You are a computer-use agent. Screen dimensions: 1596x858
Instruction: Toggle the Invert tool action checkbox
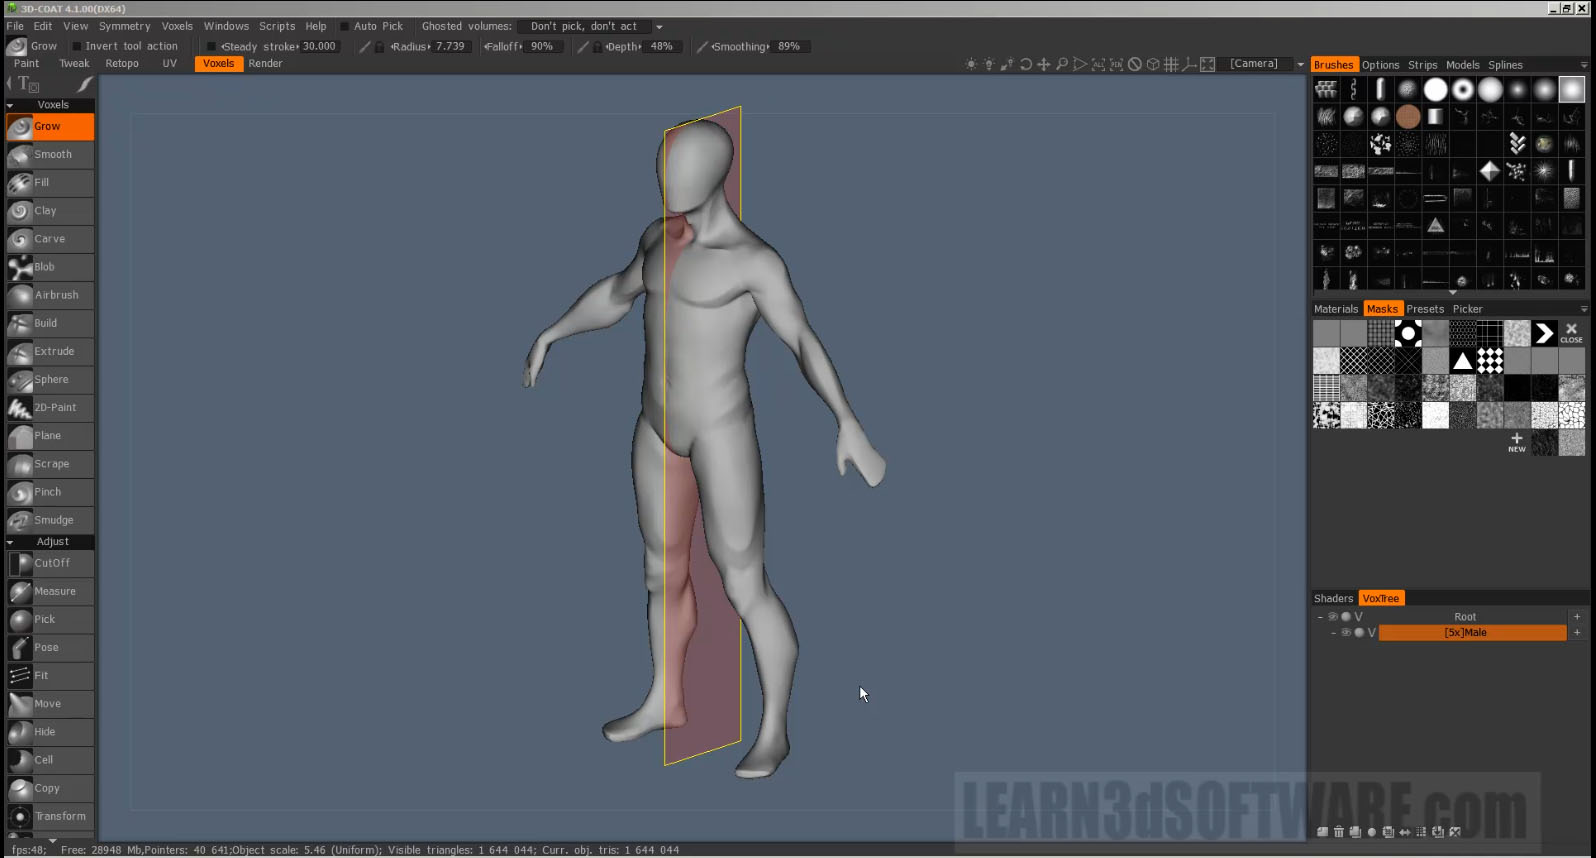click(77, 46)
